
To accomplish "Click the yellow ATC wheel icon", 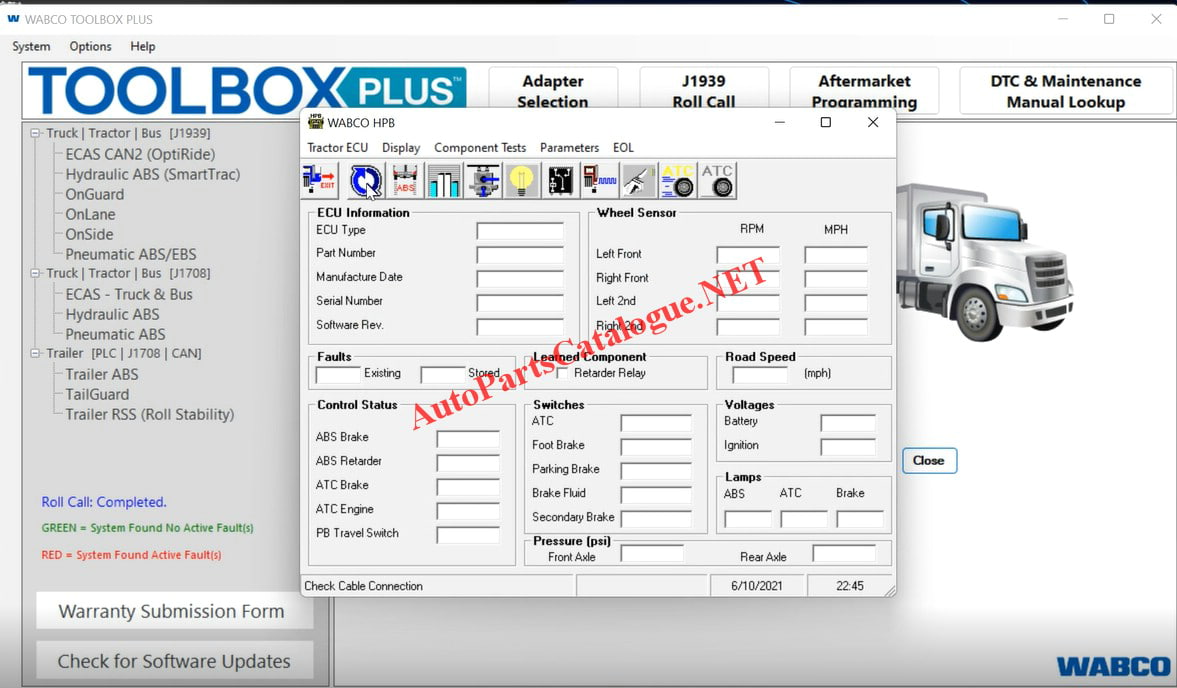I will pyautogui.click(x=678, y=181).
